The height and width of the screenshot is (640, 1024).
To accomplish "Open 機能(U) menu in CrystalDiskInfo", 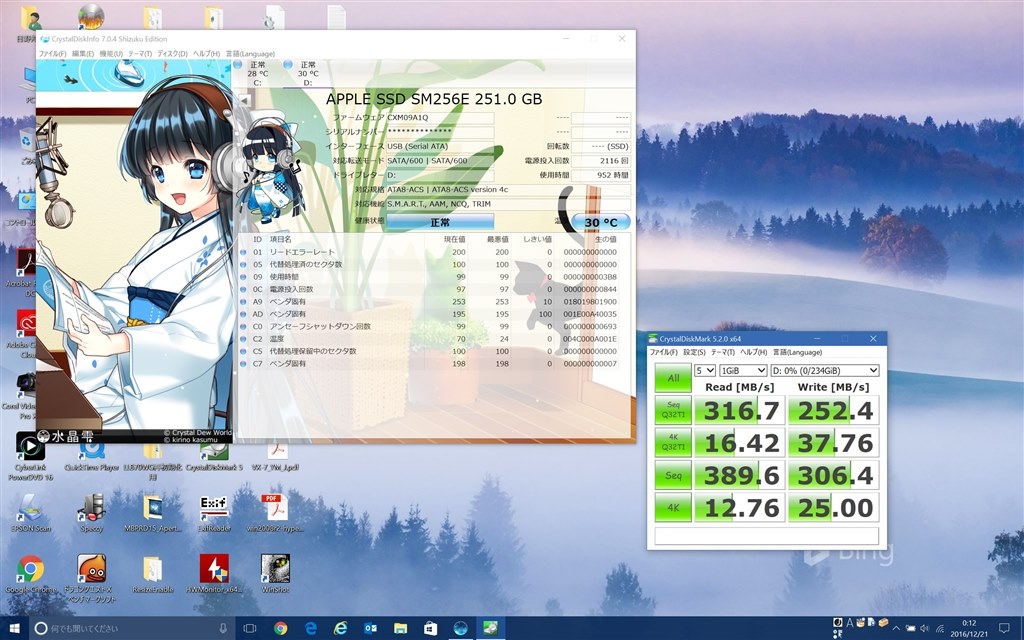I will (110, 54).
